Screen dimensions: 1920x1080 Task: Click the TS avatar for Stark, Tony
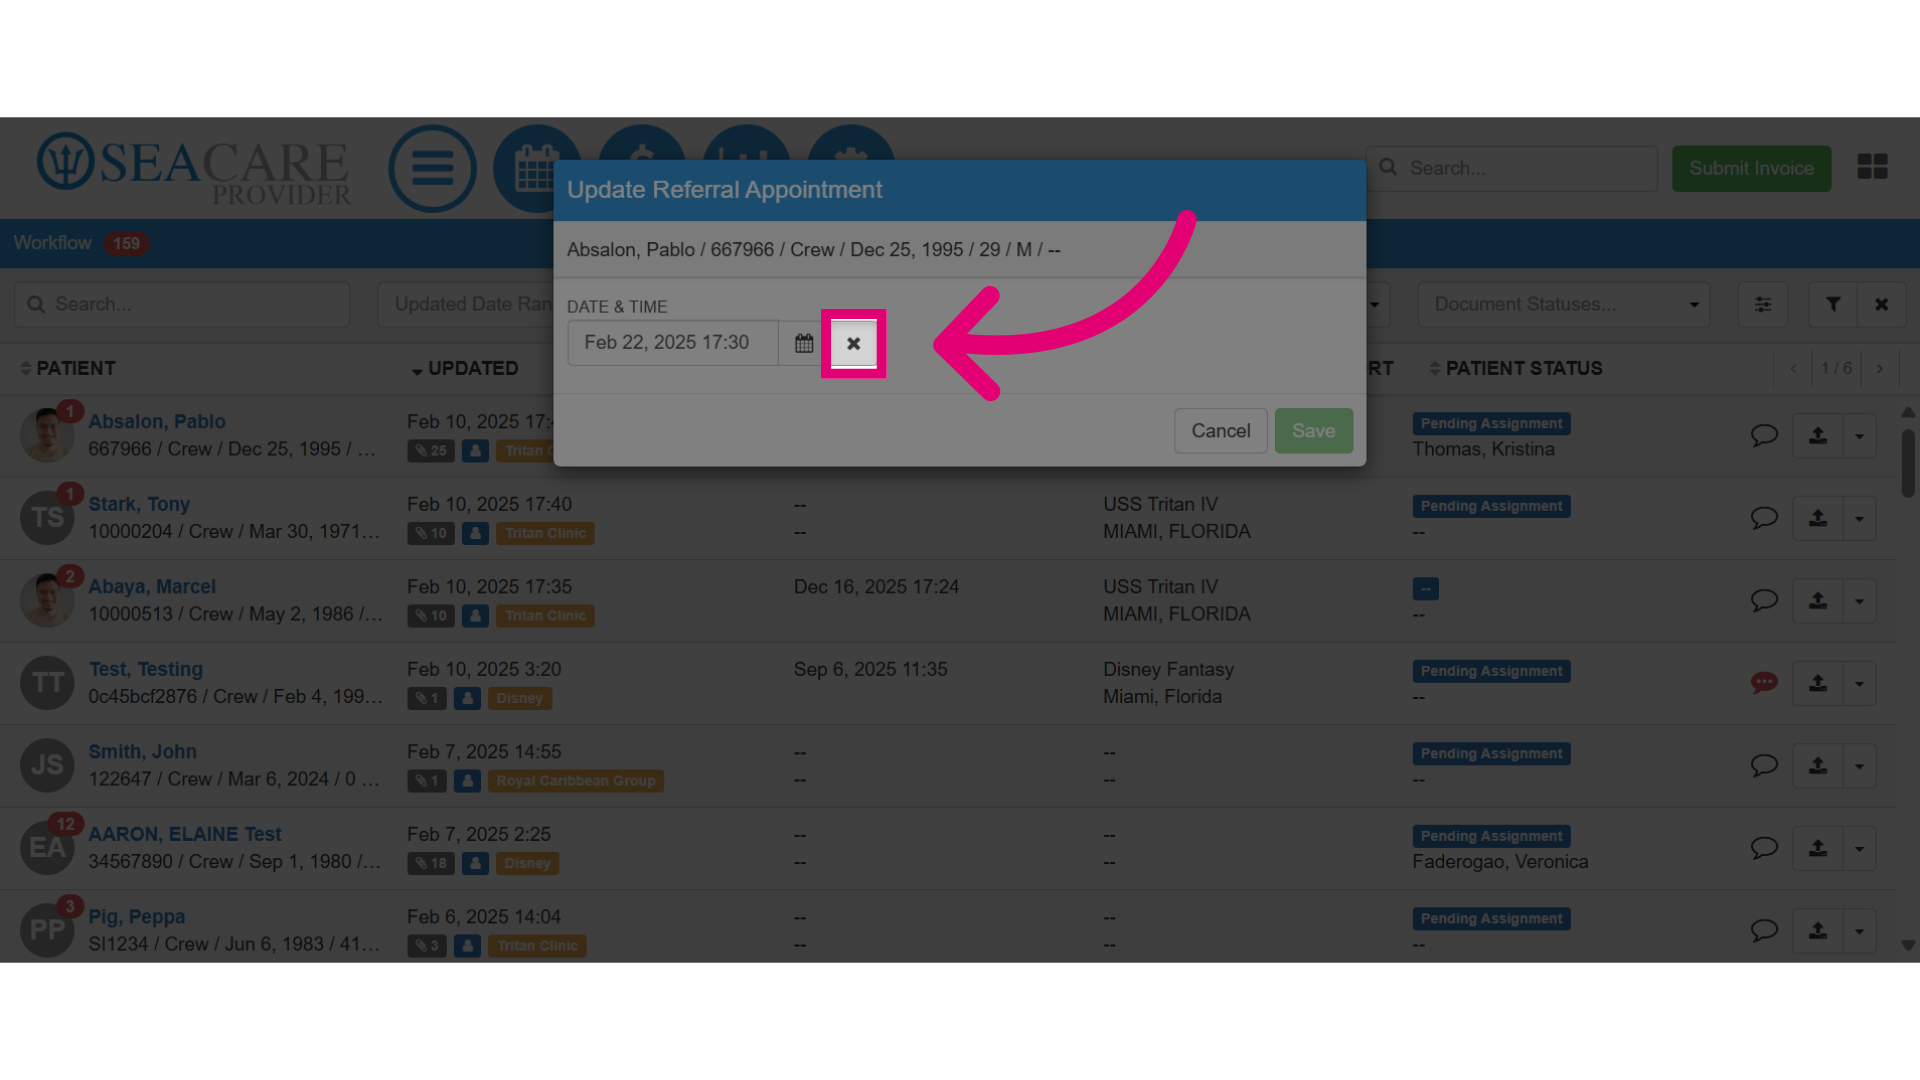47,518
